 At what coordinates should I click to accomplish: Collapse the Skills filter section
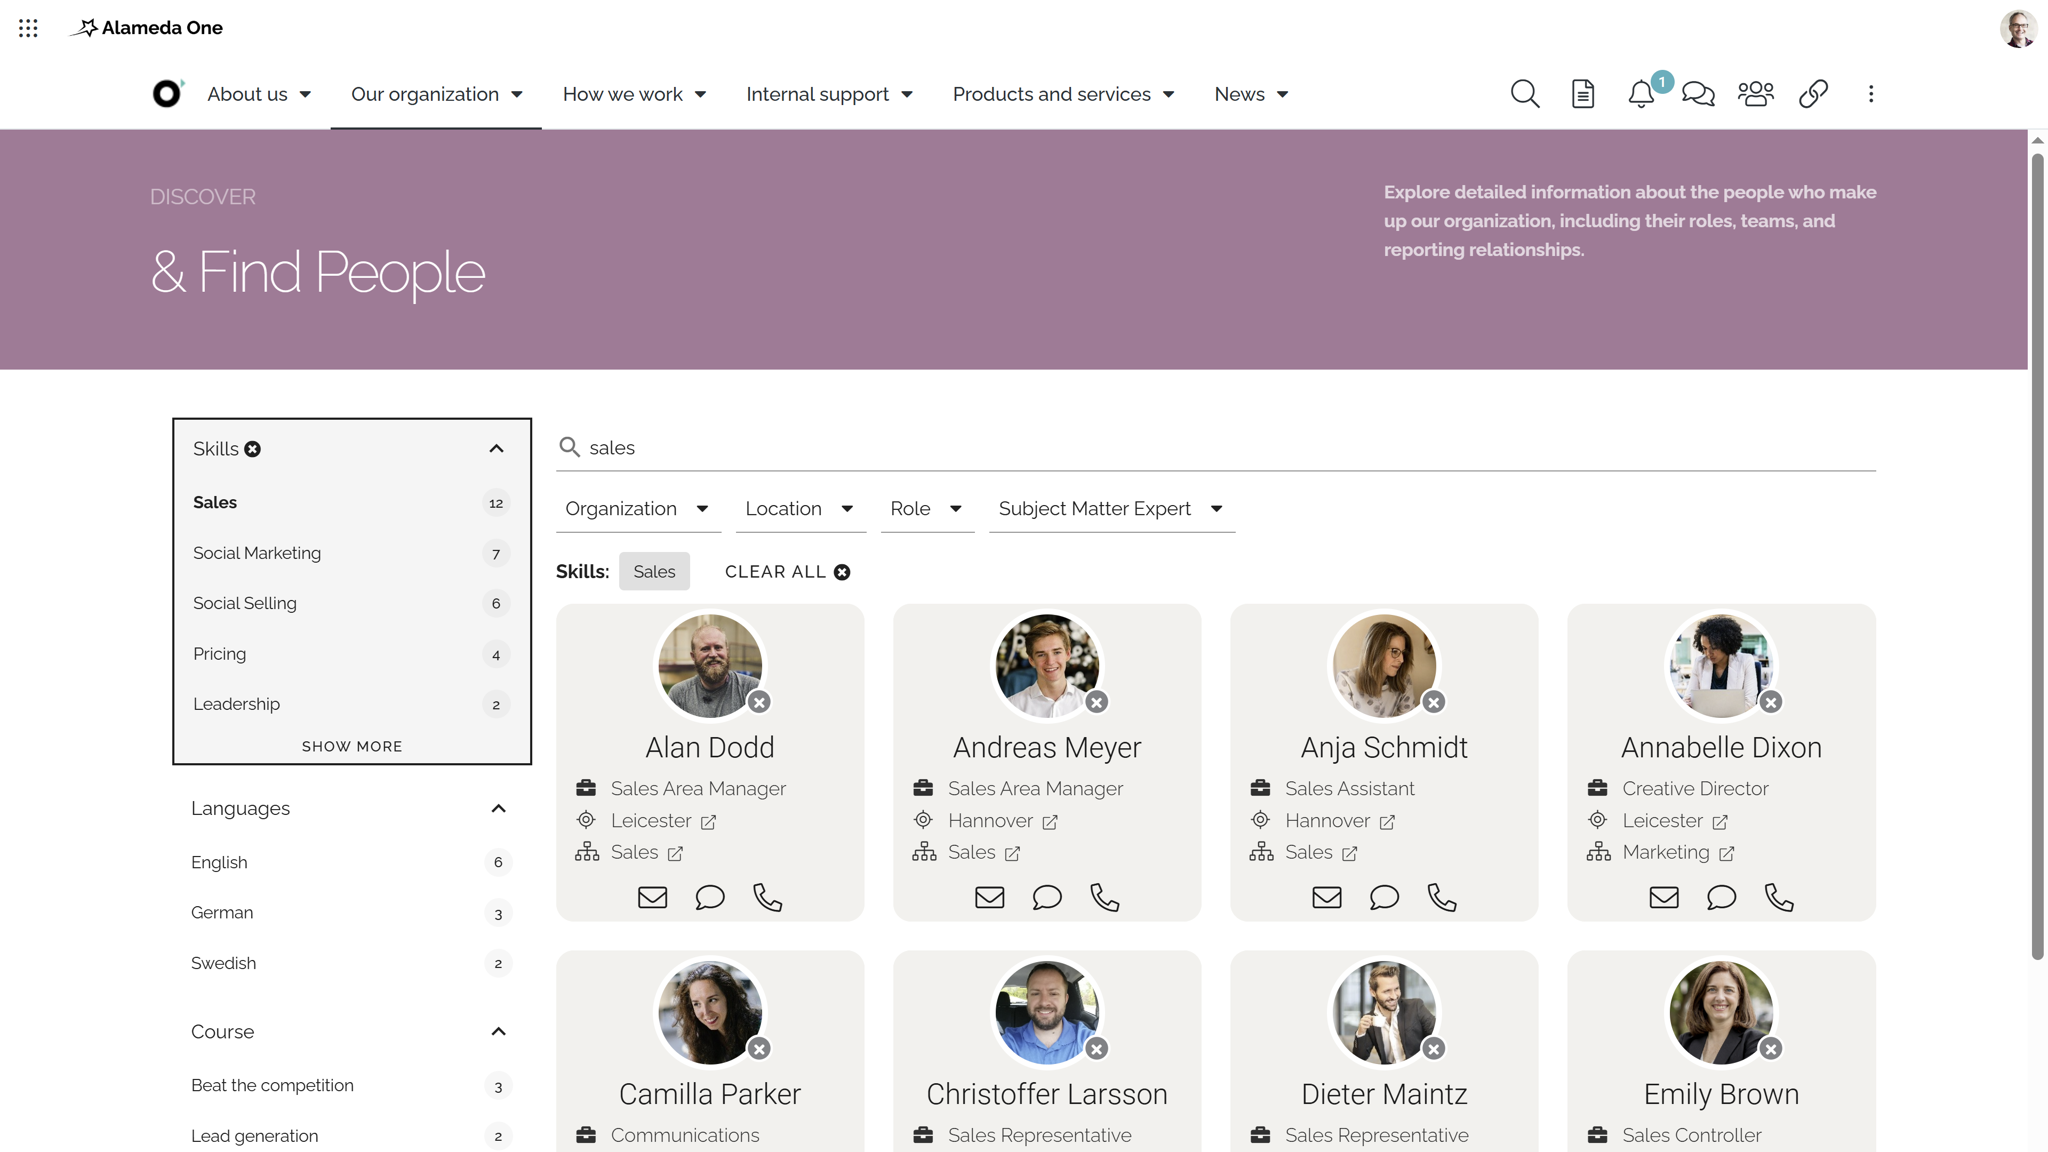coord(496,449)
